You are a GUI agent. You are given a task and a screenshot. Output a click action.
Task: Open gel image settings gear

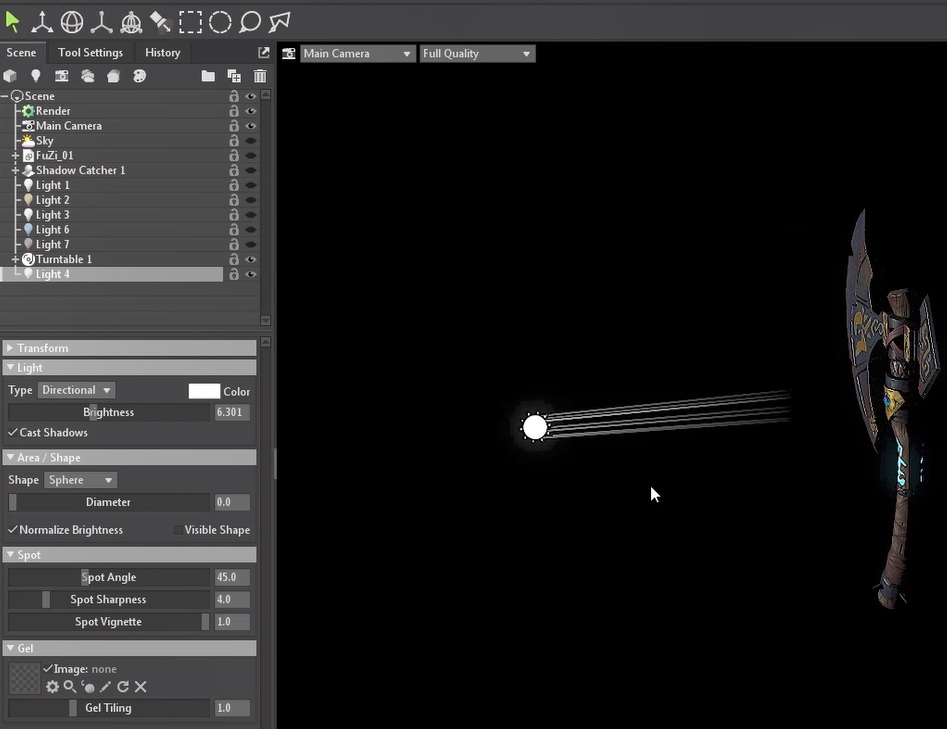pos(52,687)
